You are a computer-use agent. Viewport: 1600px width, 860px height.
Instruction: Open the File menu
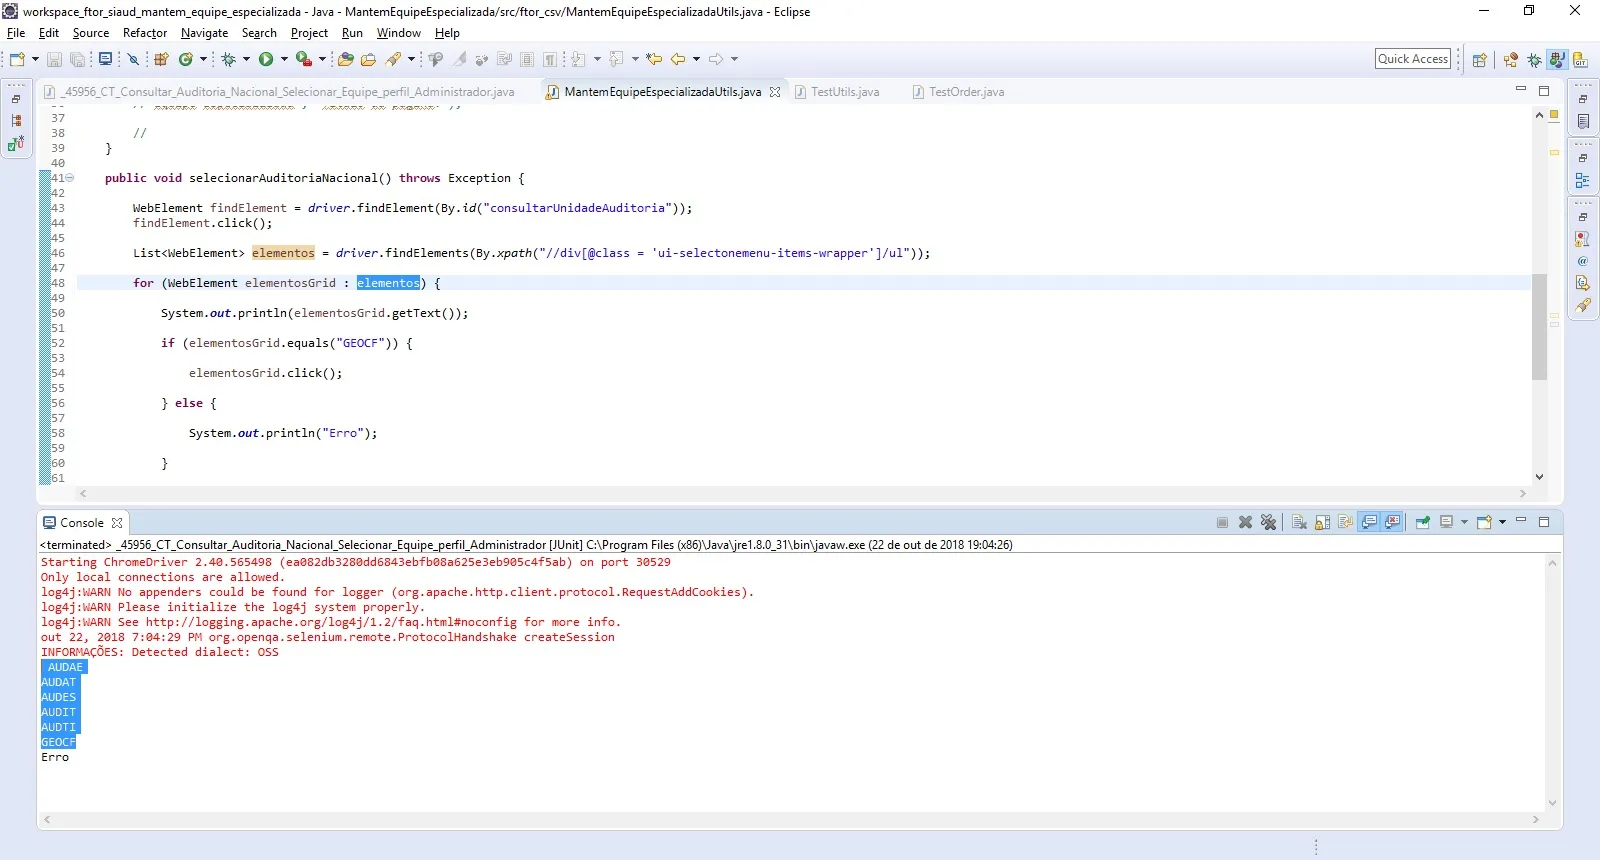(16, 33)
